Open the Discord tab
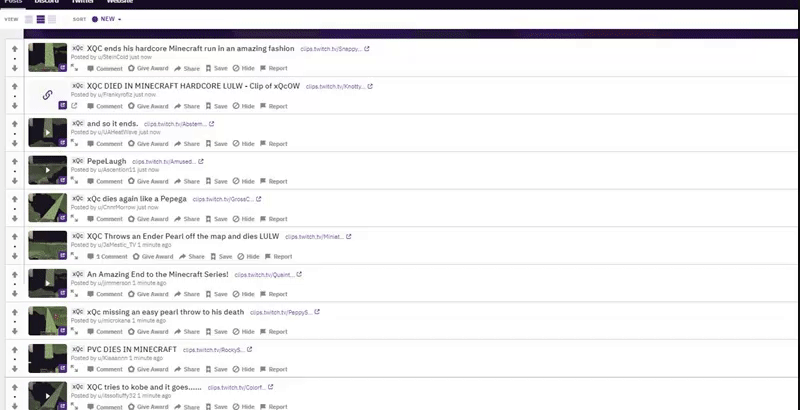The image size is (800, 410). tap(46, 2)
